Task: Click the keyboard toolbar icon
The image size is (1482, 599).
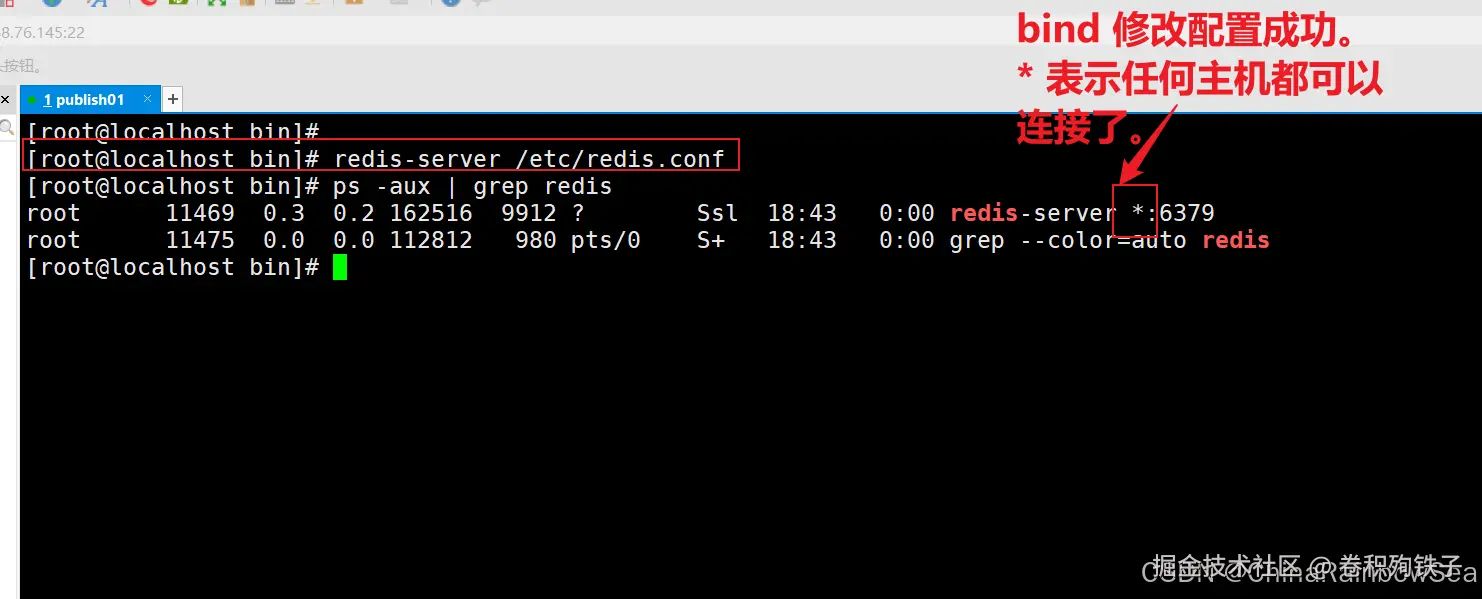Action: coord(284,3)
